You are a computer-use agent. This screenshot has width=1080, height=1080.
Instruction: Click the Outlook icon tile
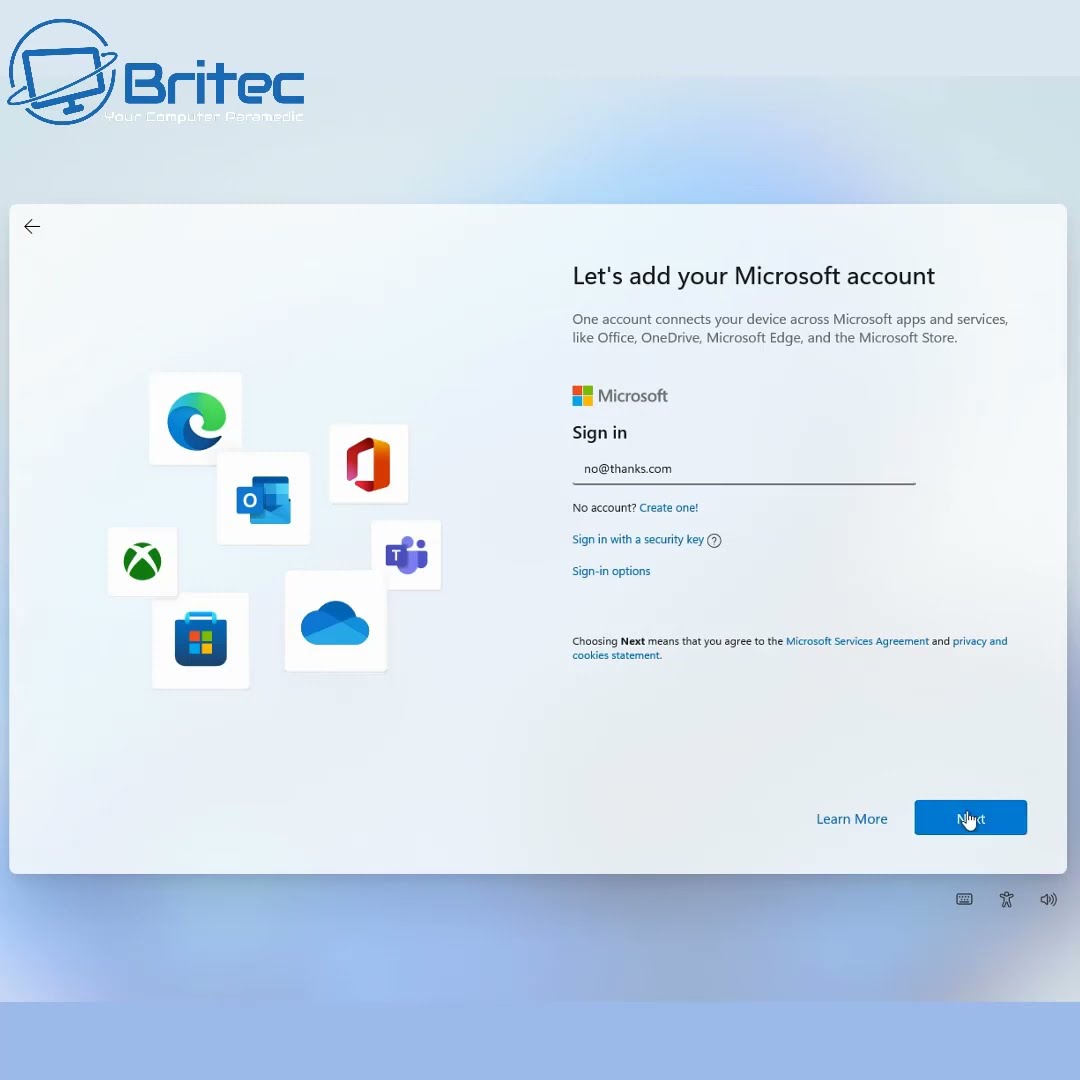[x=263, y=499]
